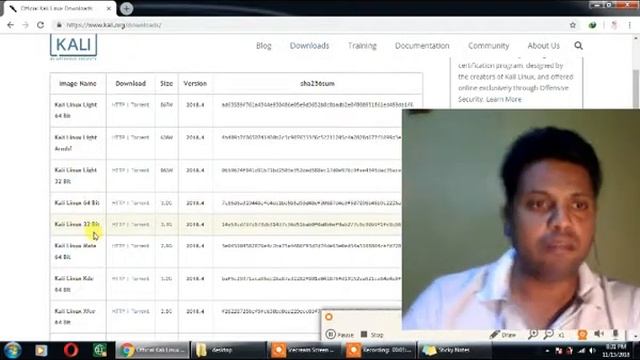Open the Downloads menu item
The height and width of the screenshot is (360, 640).
pyautogui.click(x=309, y=46)
